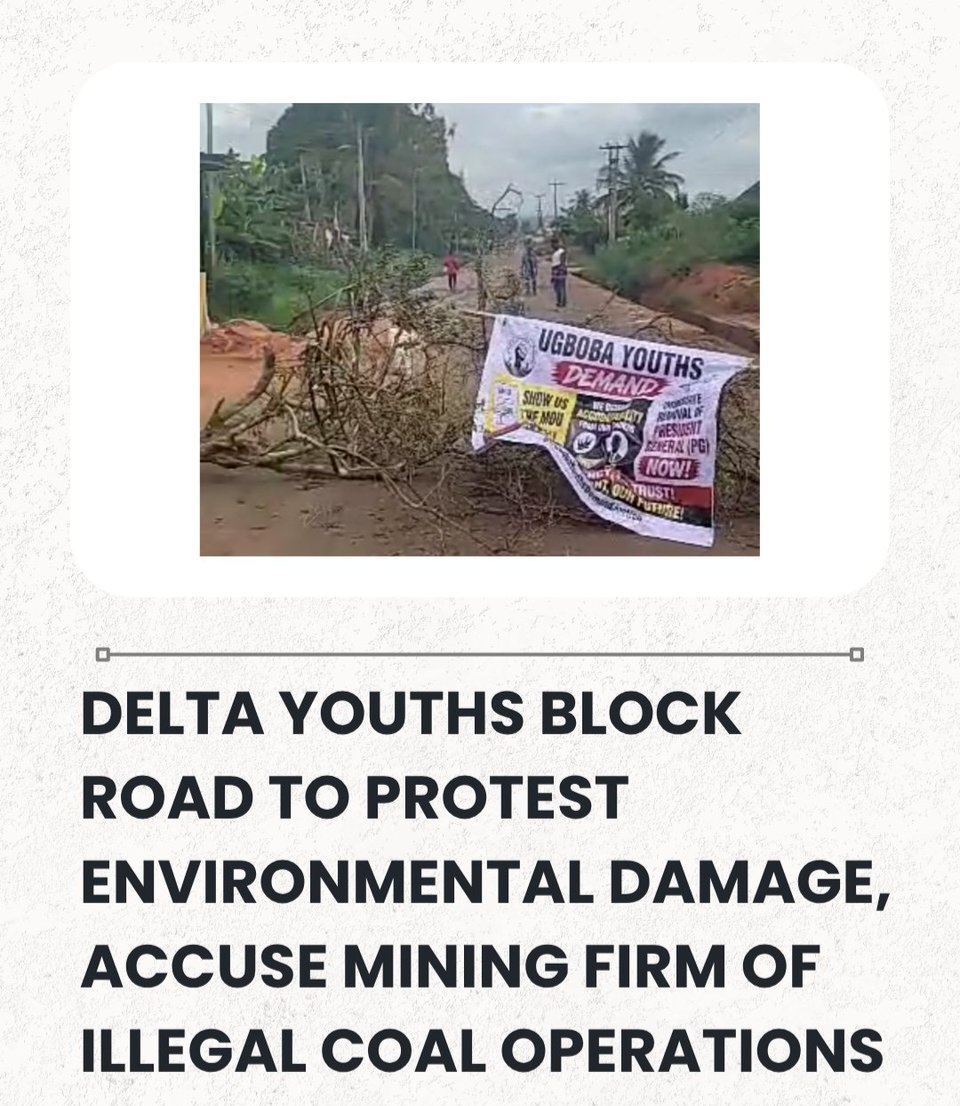Click the two people standing on road
The width and height of the screenshot is (960, 1106).
(544, 272)
